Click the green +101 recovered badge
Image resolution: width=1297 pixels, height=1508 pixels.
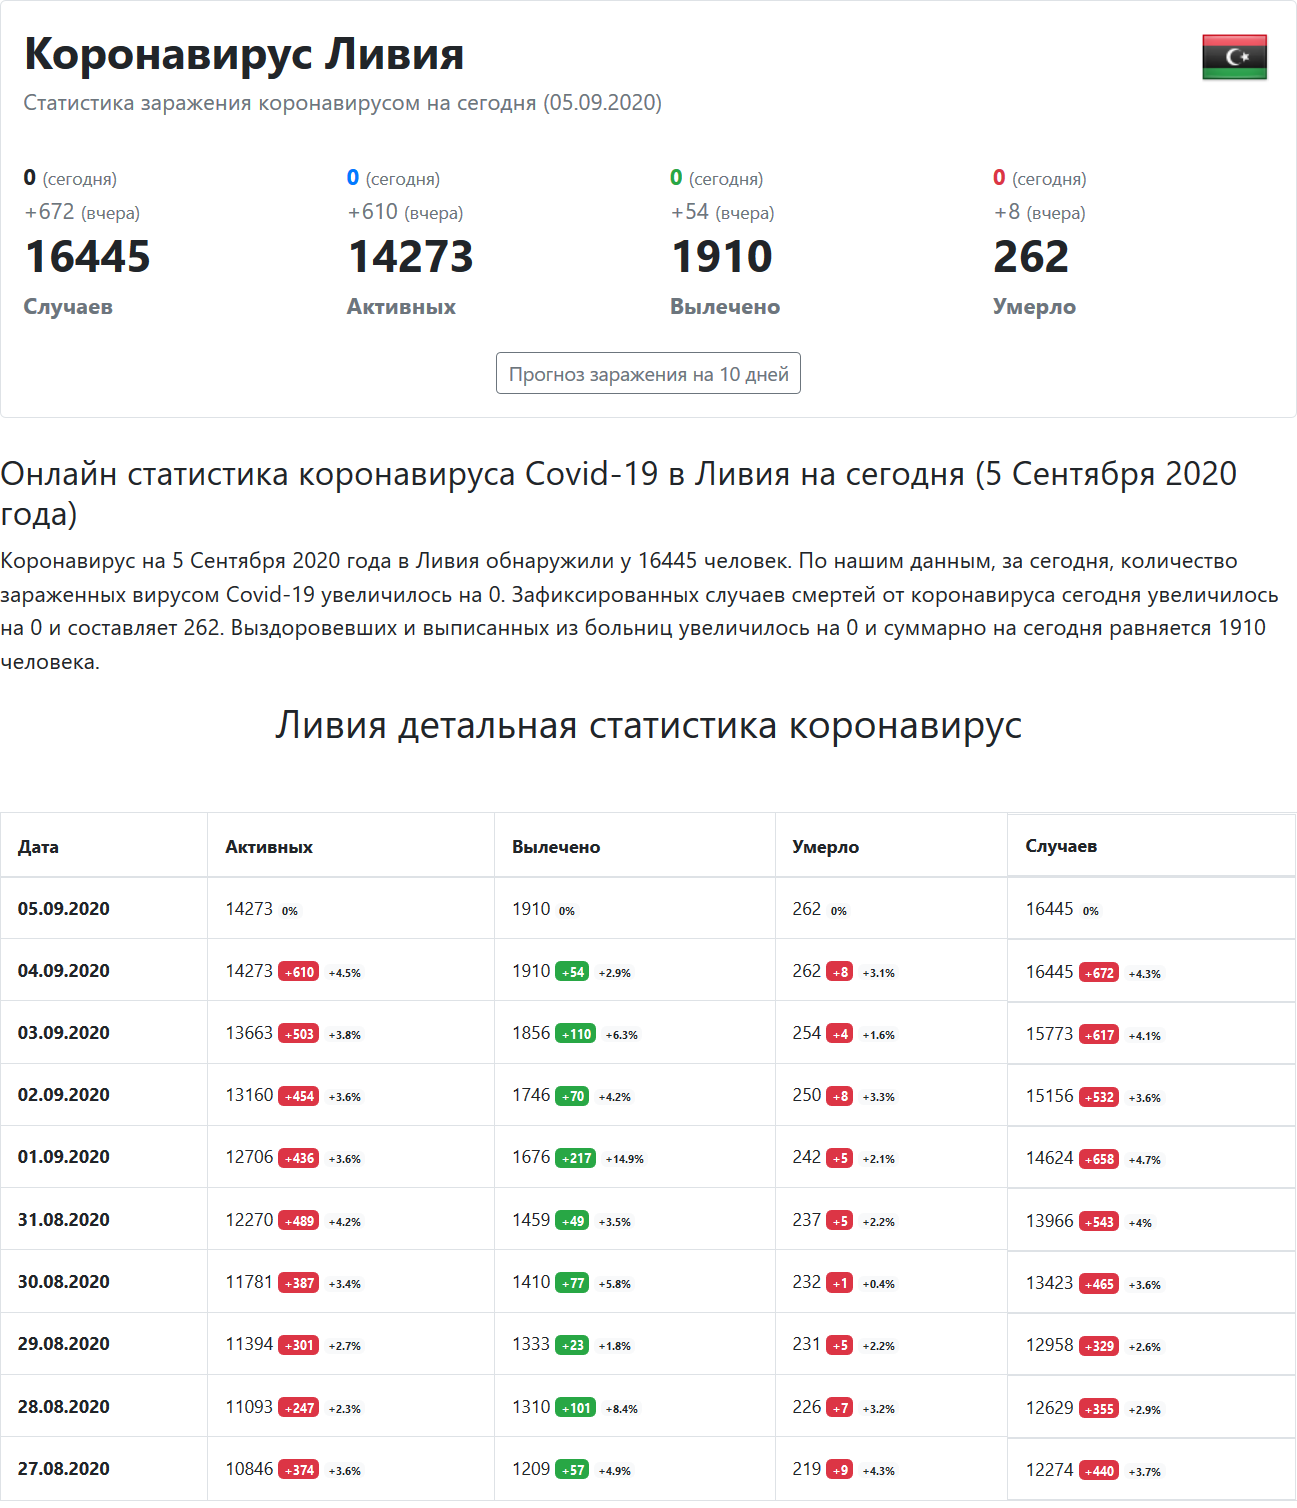576,1408
